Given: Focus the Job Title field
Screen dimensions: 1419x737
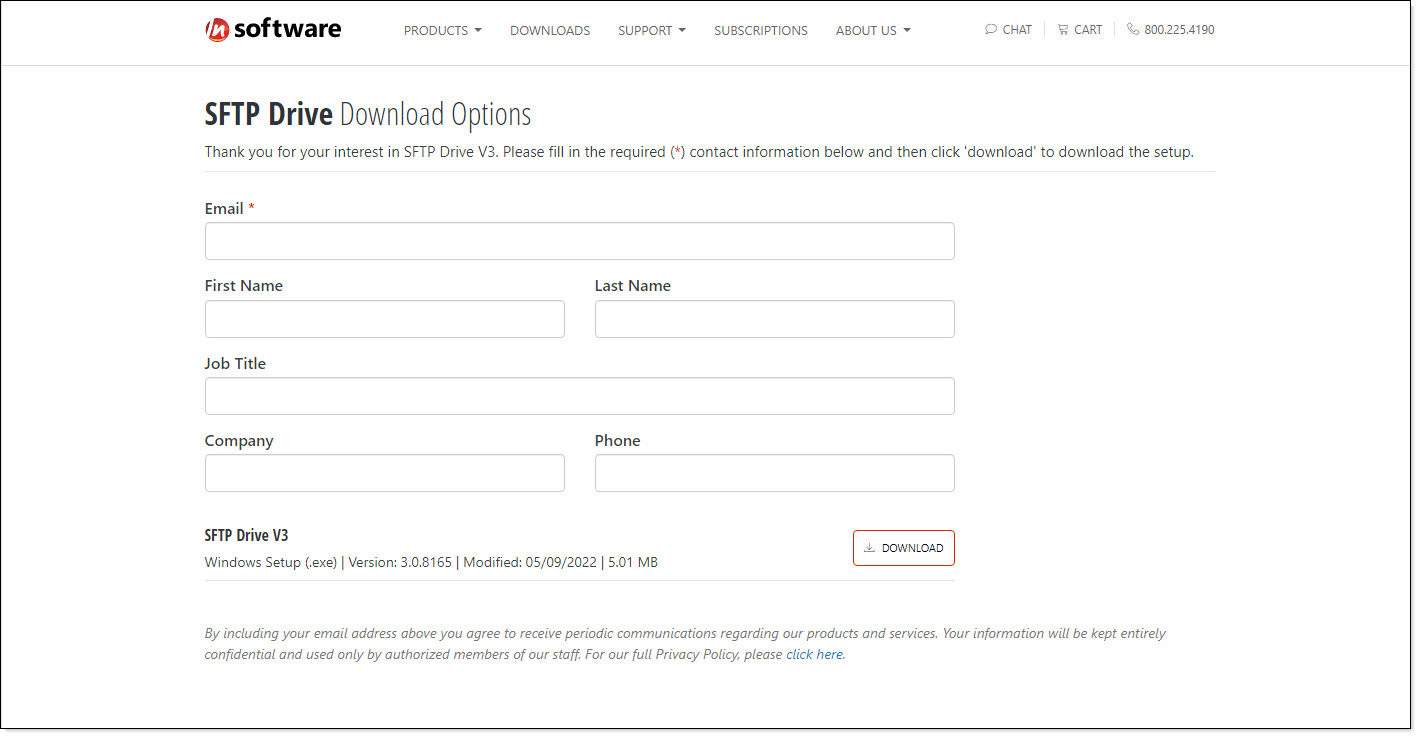Looking at the screenshot, I should (580, 396).
